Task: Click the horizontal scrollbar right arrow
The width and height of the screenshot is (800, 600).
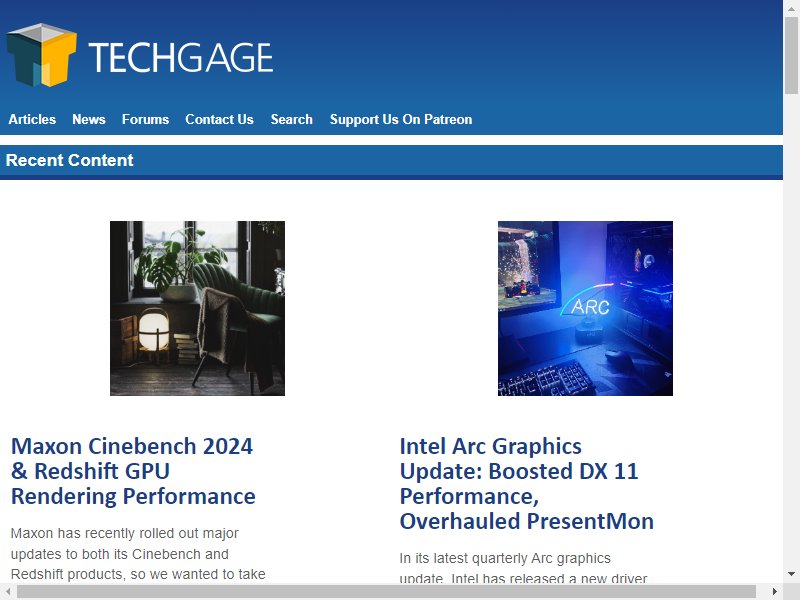Action: coord(775,591)
